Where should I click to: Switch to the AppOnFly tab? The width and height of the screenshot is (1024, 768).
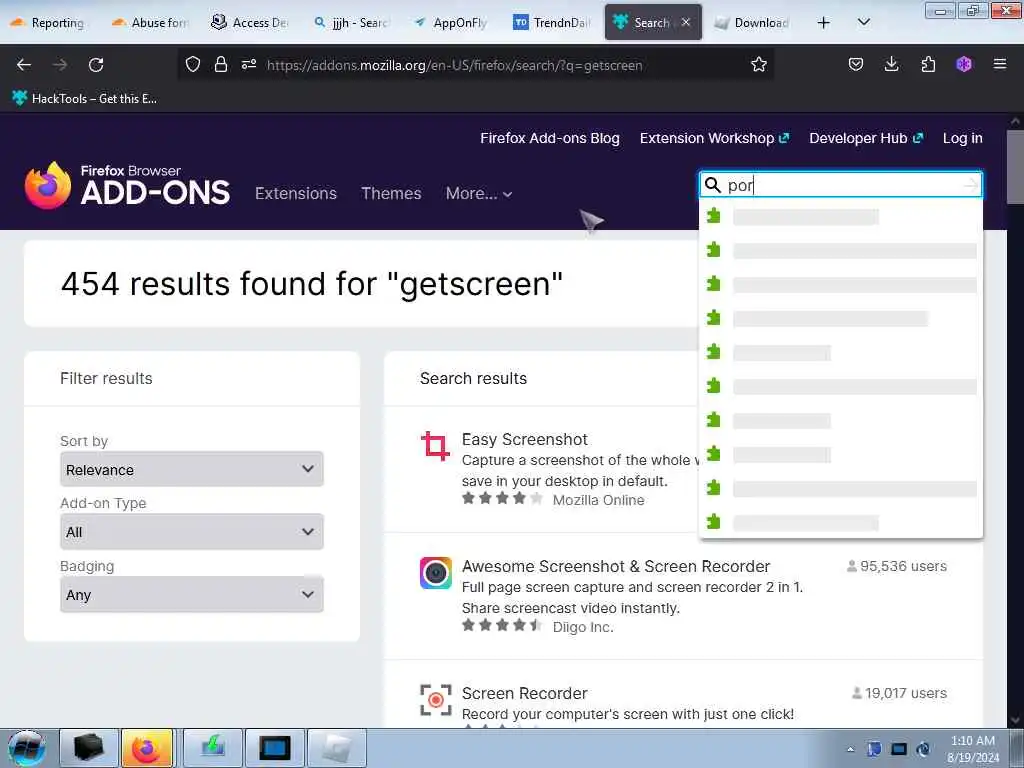click(x=451, y=22)
